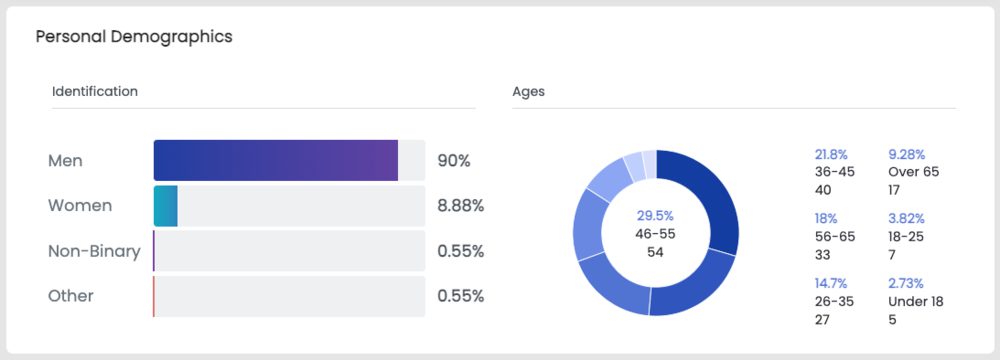The image size is (1000, 360).
Task: Click the 90% value for Men
Action: pyautogui.click(x=453, y=161)
